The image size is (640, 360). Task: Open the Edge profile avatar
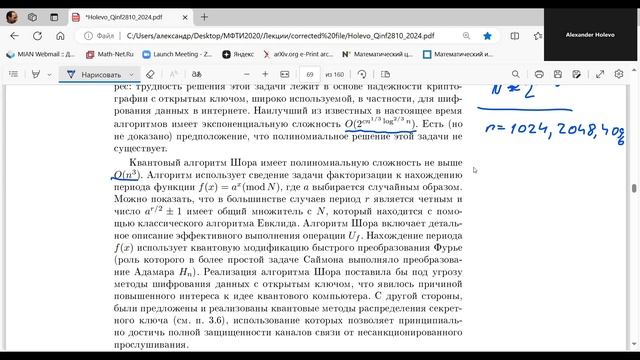[x=12, y=17]
